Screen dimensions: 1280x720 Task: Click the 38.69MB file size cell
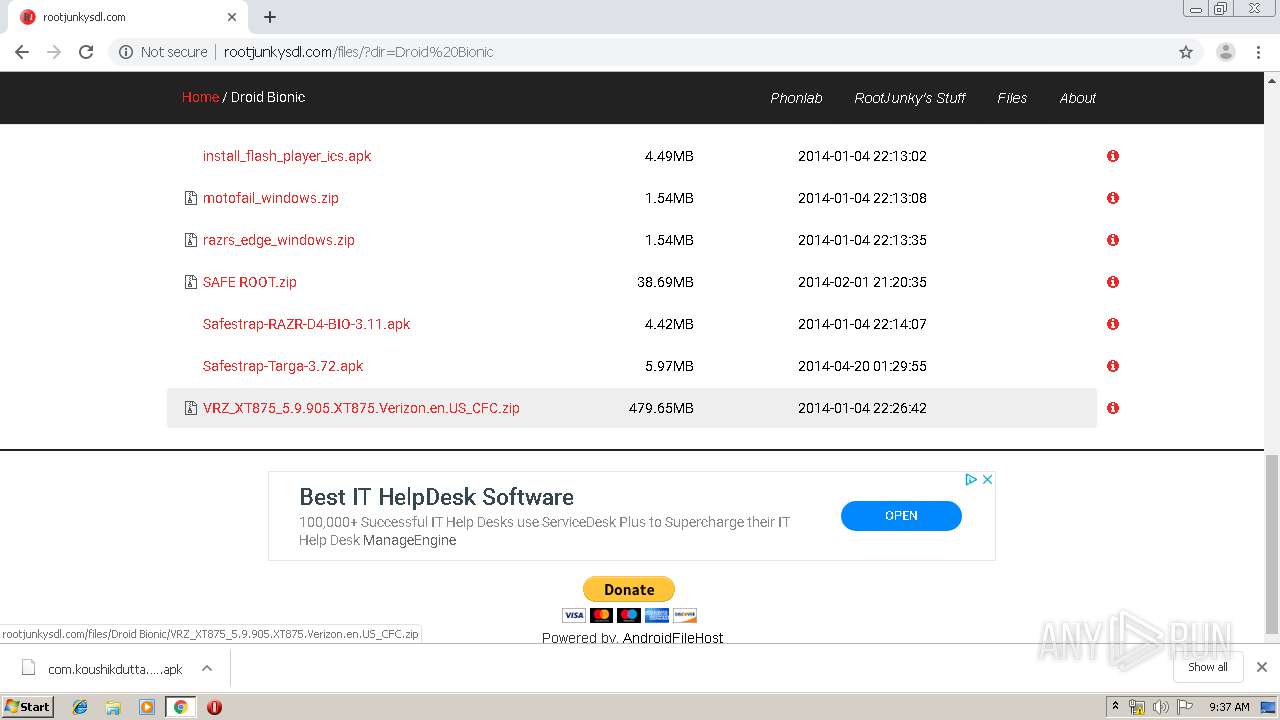[665, 282]
